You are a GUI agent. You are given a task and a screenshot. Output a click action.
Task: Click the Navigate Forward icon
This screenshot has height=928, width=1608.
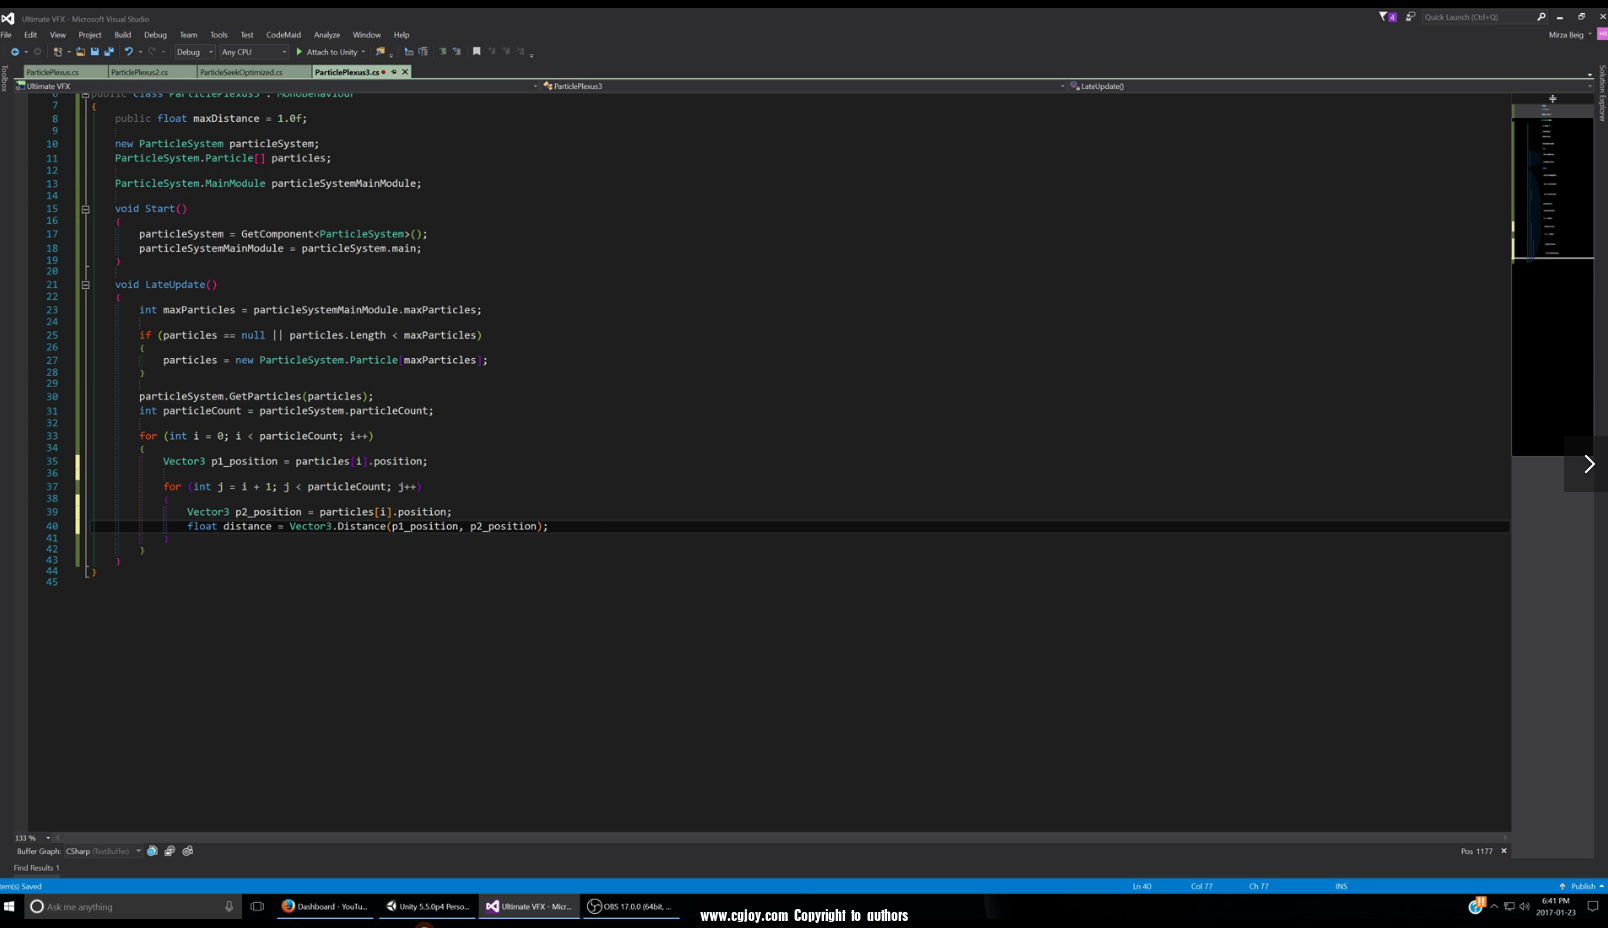click(38, 52)
